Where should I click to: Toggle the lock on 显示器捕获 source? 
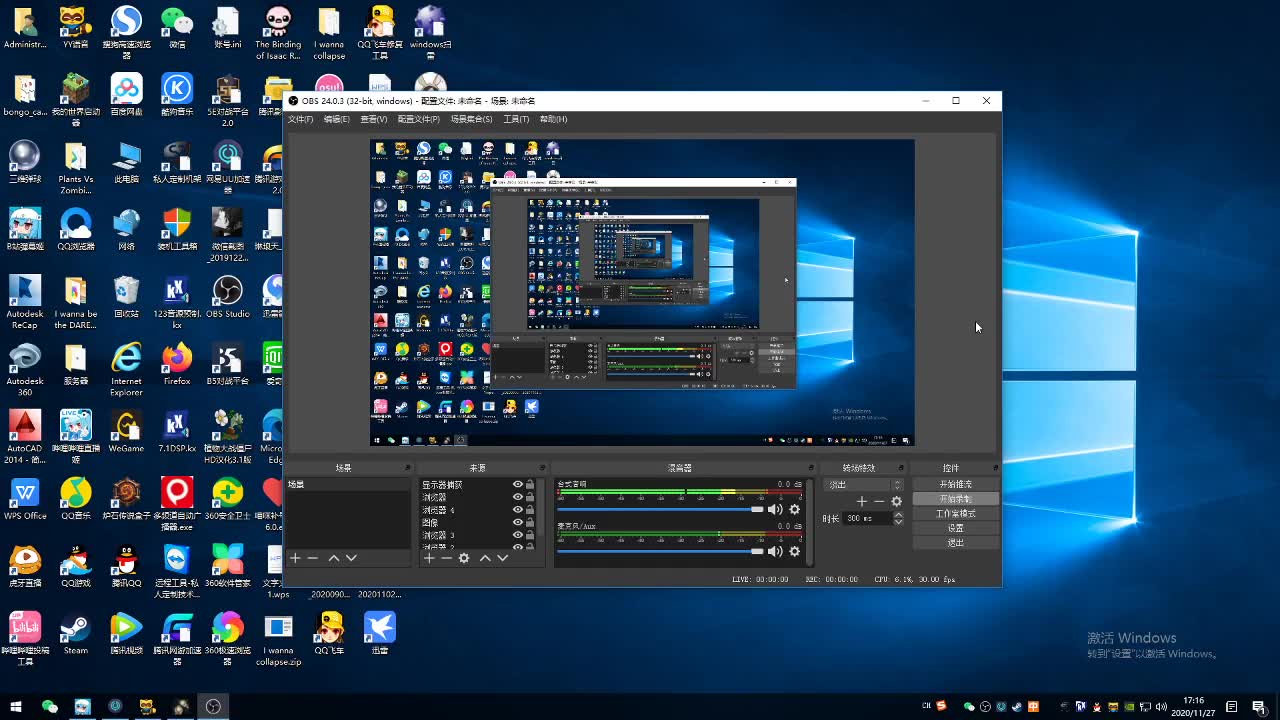(x=530, y=484)
